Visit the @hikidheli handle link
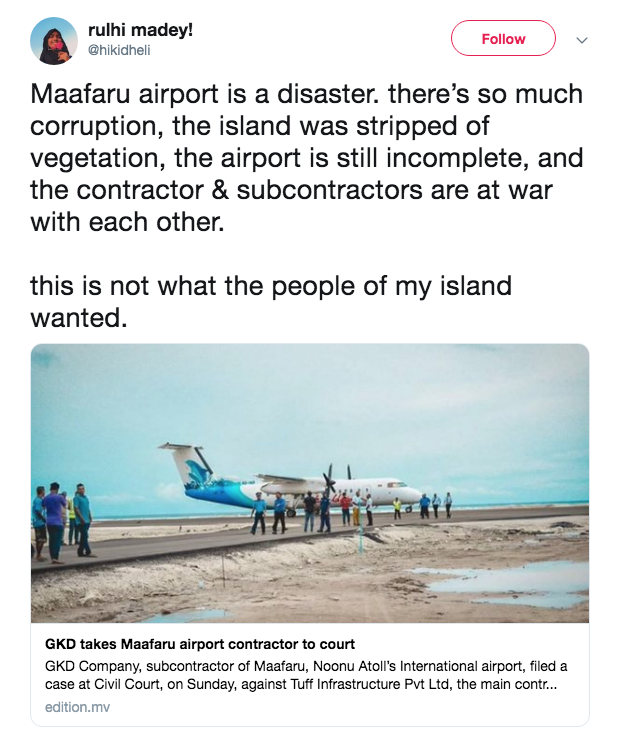The height and width of the screenshot is (739, 617). tap(119, 50)
